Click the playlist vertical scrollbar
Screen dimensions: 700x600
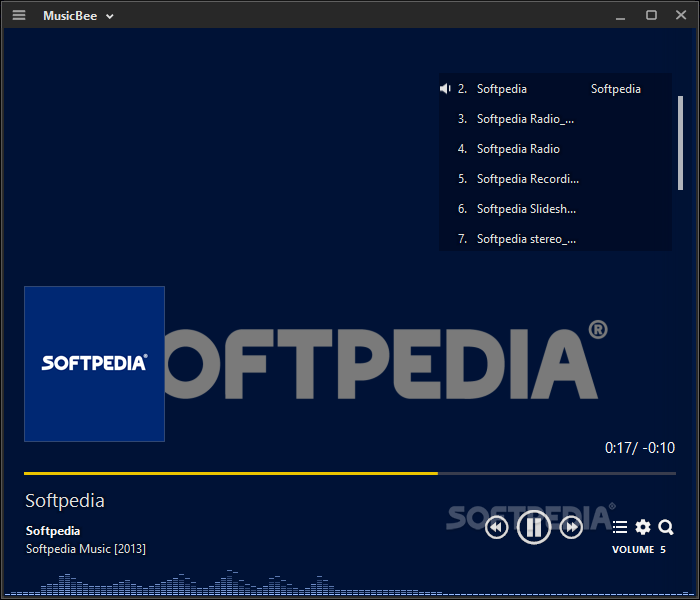680,143
